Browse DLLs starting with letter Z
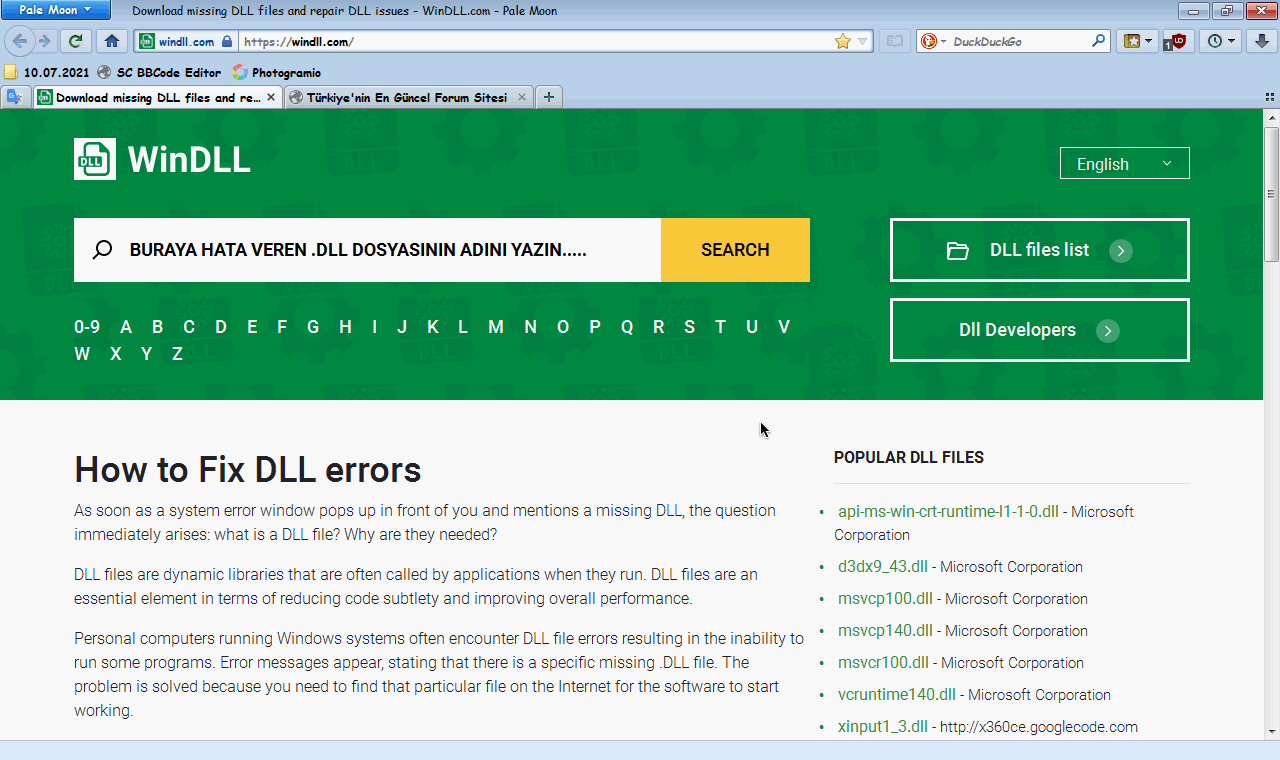 pos(177,354)
